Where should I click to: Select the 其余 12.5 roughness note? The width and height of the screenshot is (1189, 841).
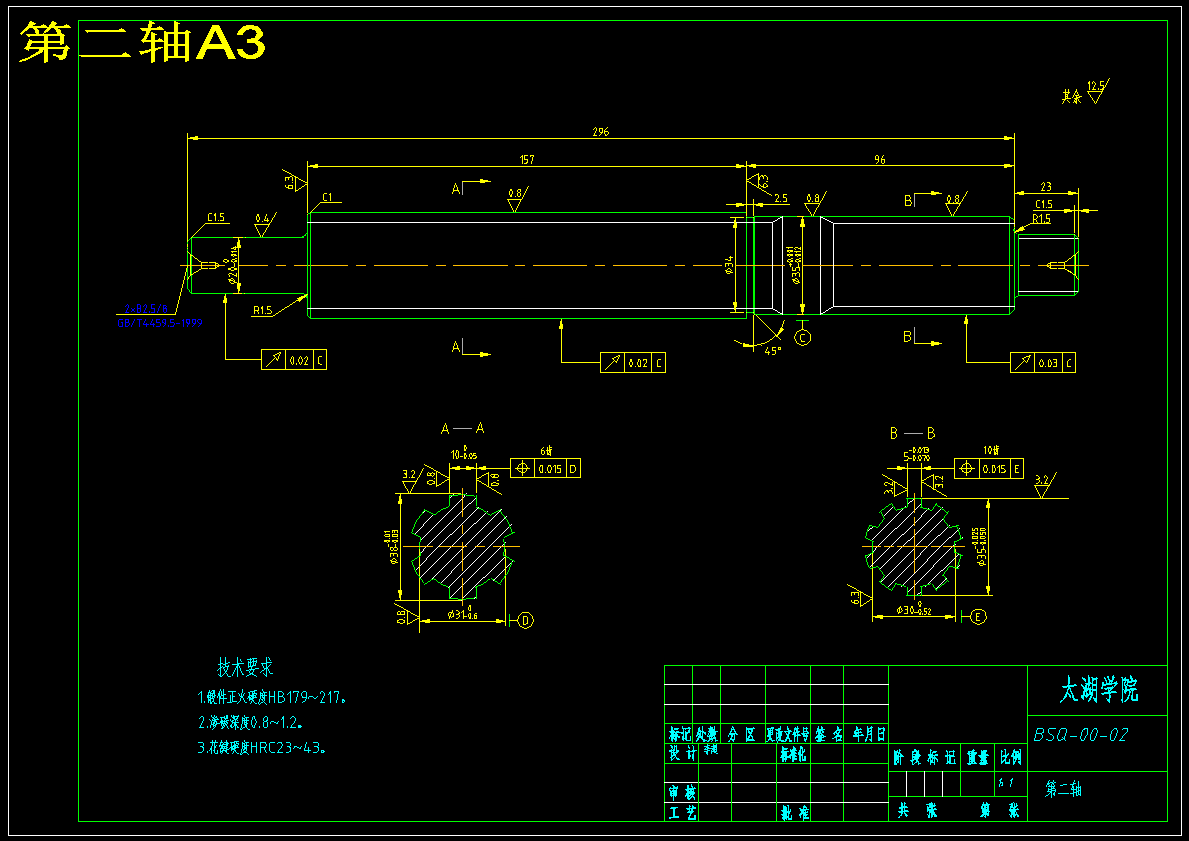pyautogui.click(x=1085, y=92)
